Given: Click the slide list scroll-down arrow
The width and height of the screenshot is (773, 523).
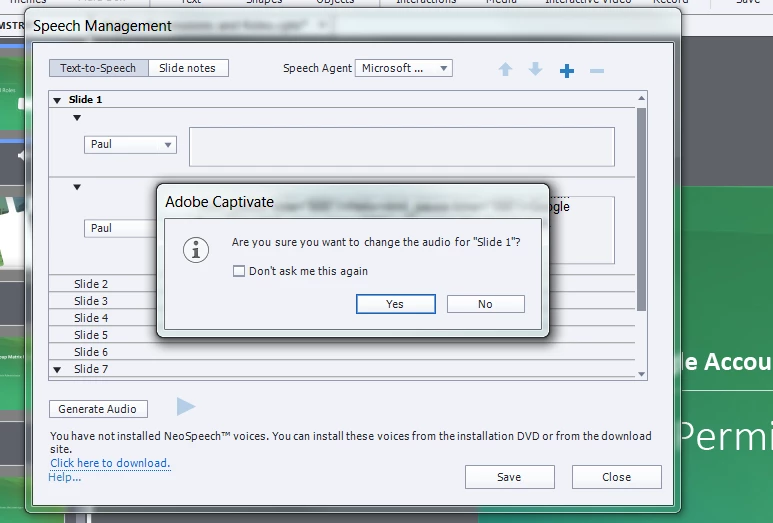Looking at the screenshot, I should click(641, 374).
